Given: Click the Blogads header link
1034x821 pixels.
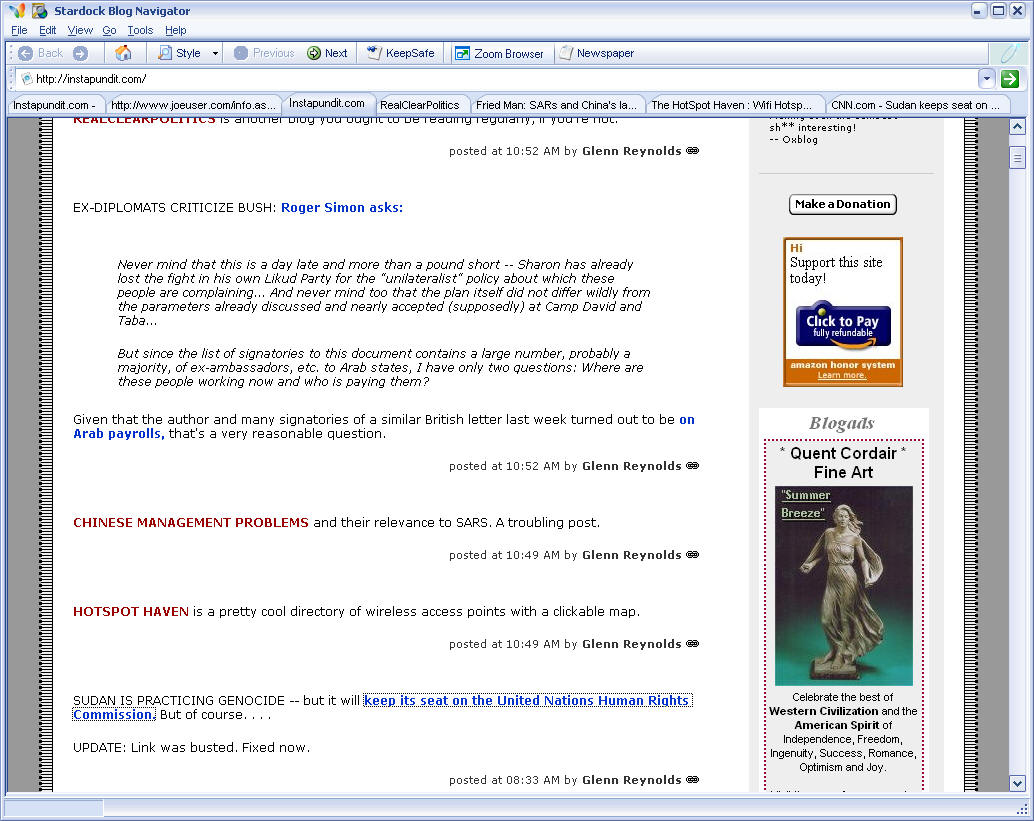Looking at the screenshot, I should [x=842, y=423].
